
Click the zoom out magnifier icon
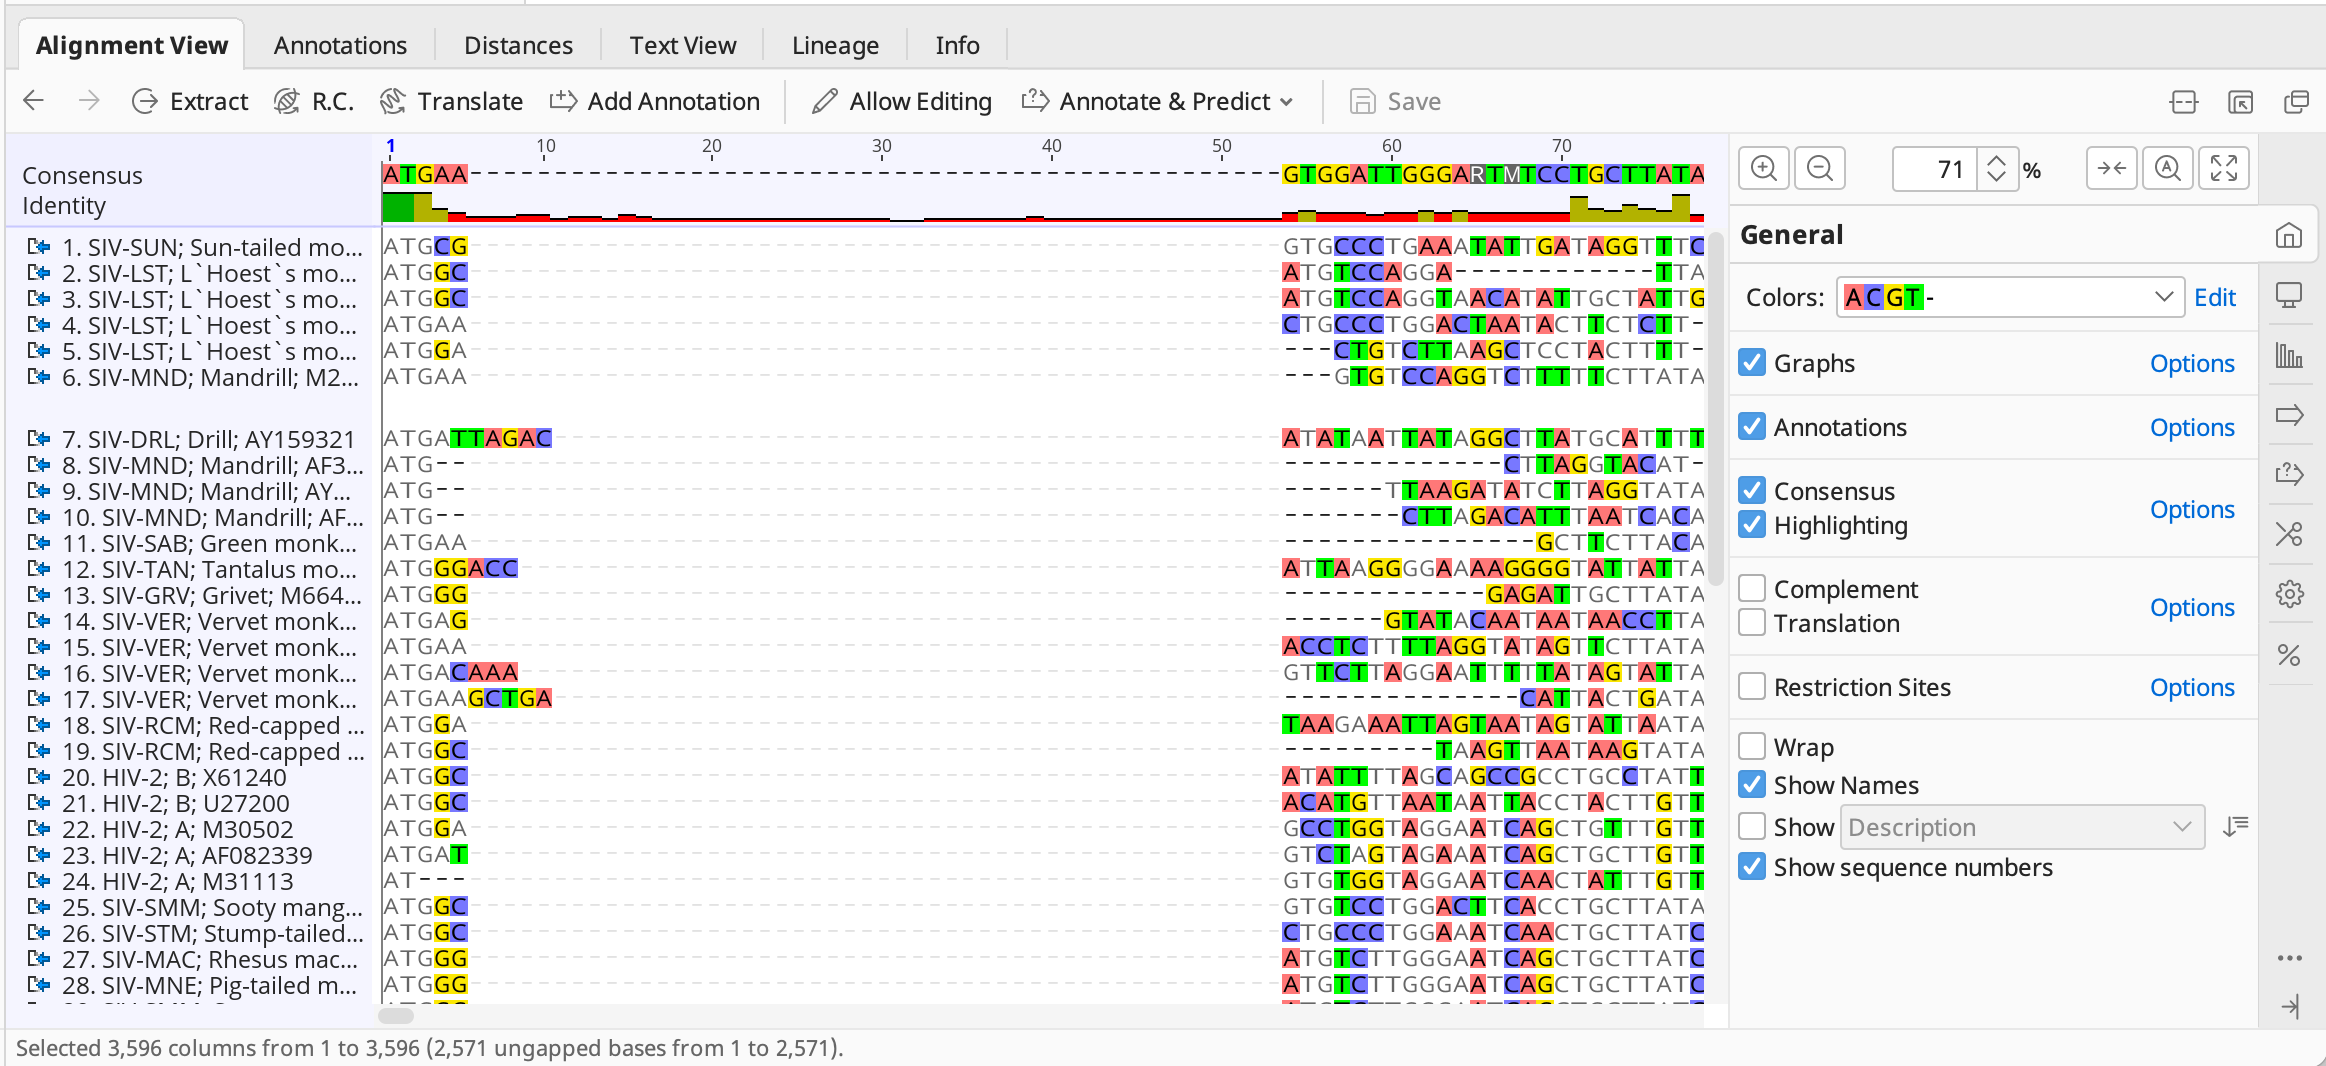pyautogui.click(x=1820, y=169)
